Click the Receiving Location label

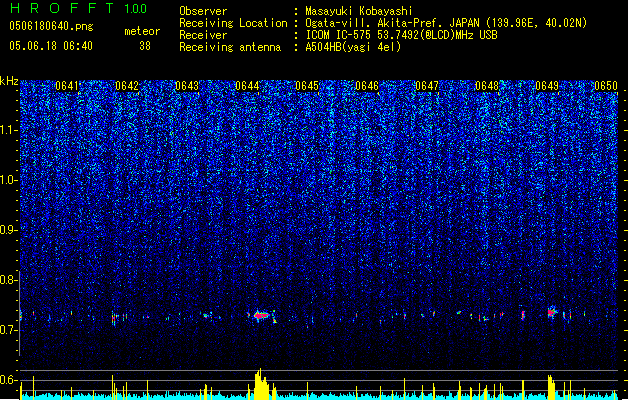(x=233, y=23)
